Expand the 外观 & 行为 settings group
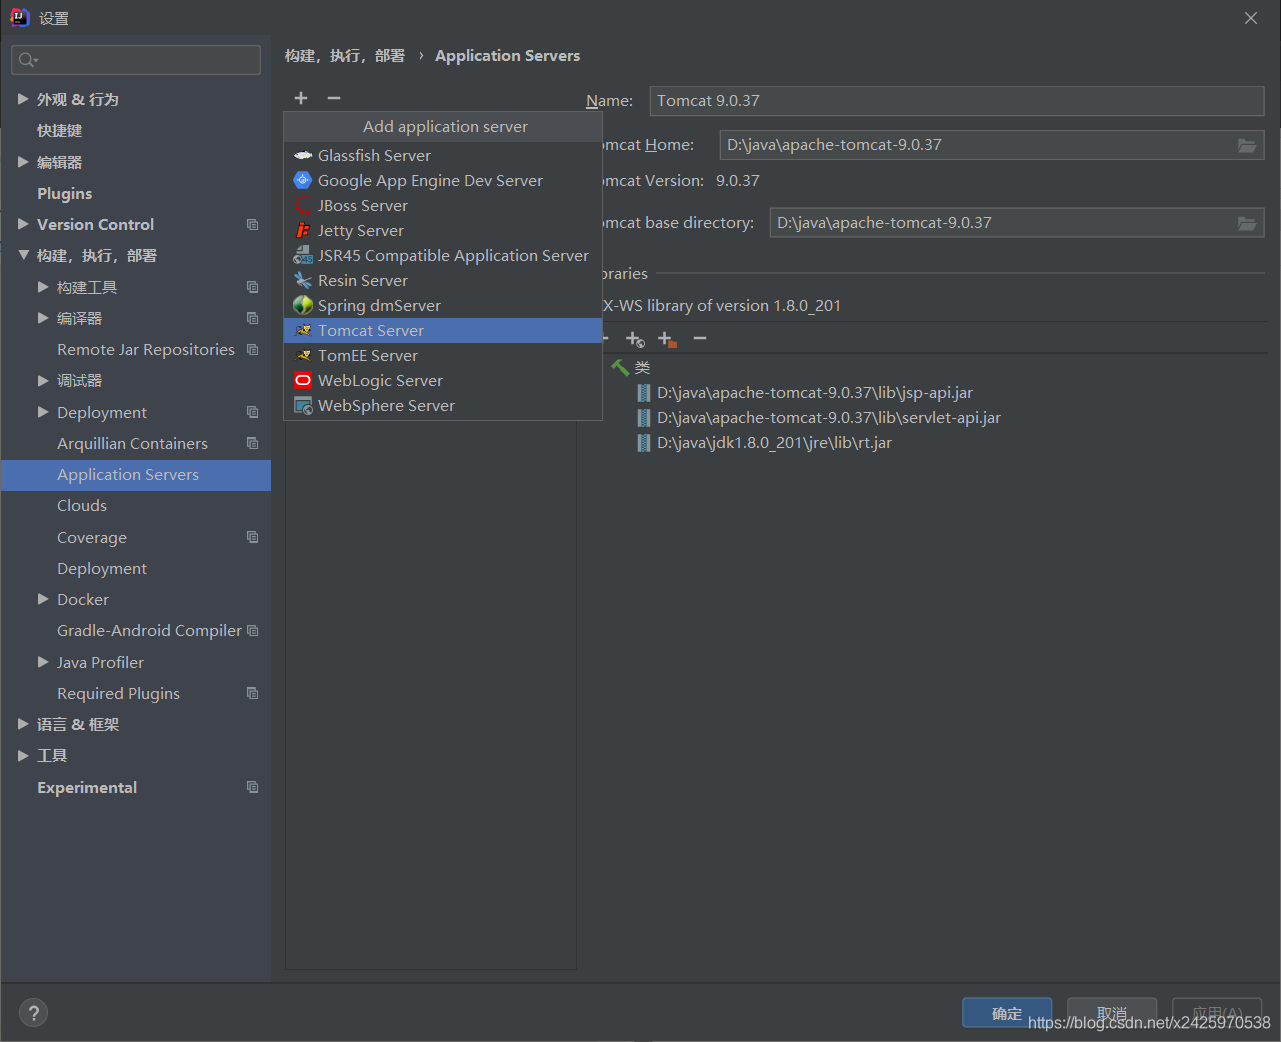 pyautogui.click(x=23, y=99)
